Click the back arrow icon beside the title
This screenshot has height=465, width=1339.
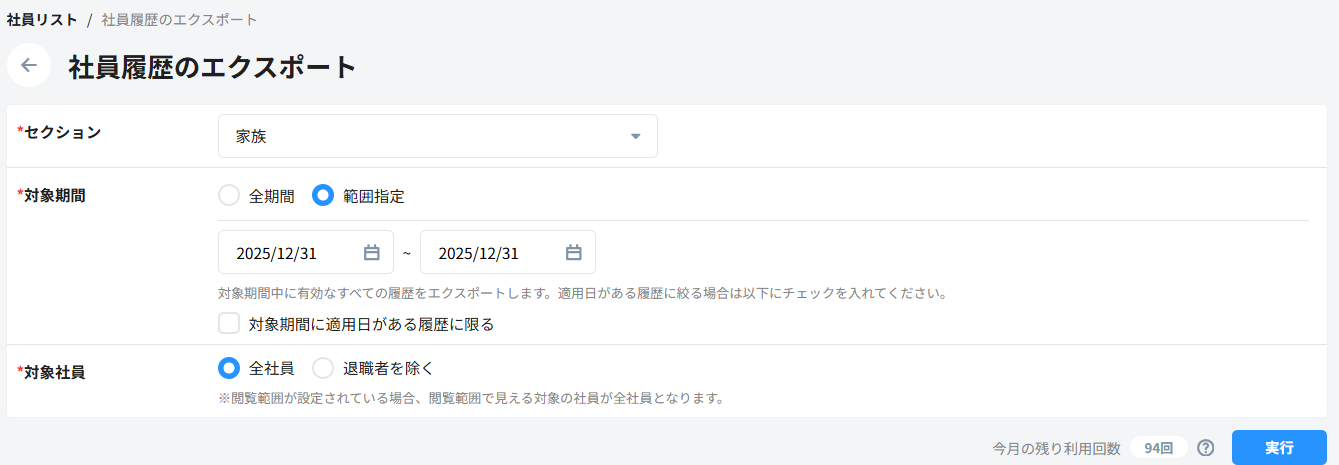click(x=29, y=66)
